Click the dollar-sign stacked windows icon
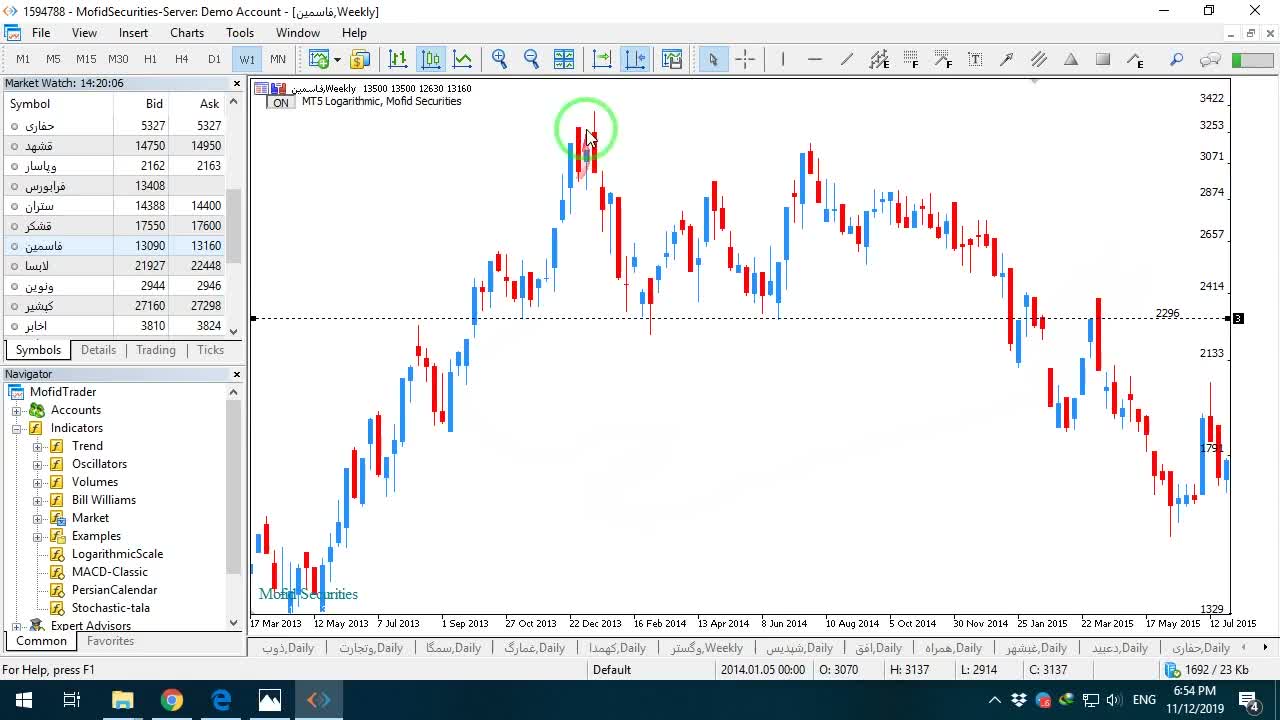1280x720 pixels. tap(359, 59)
